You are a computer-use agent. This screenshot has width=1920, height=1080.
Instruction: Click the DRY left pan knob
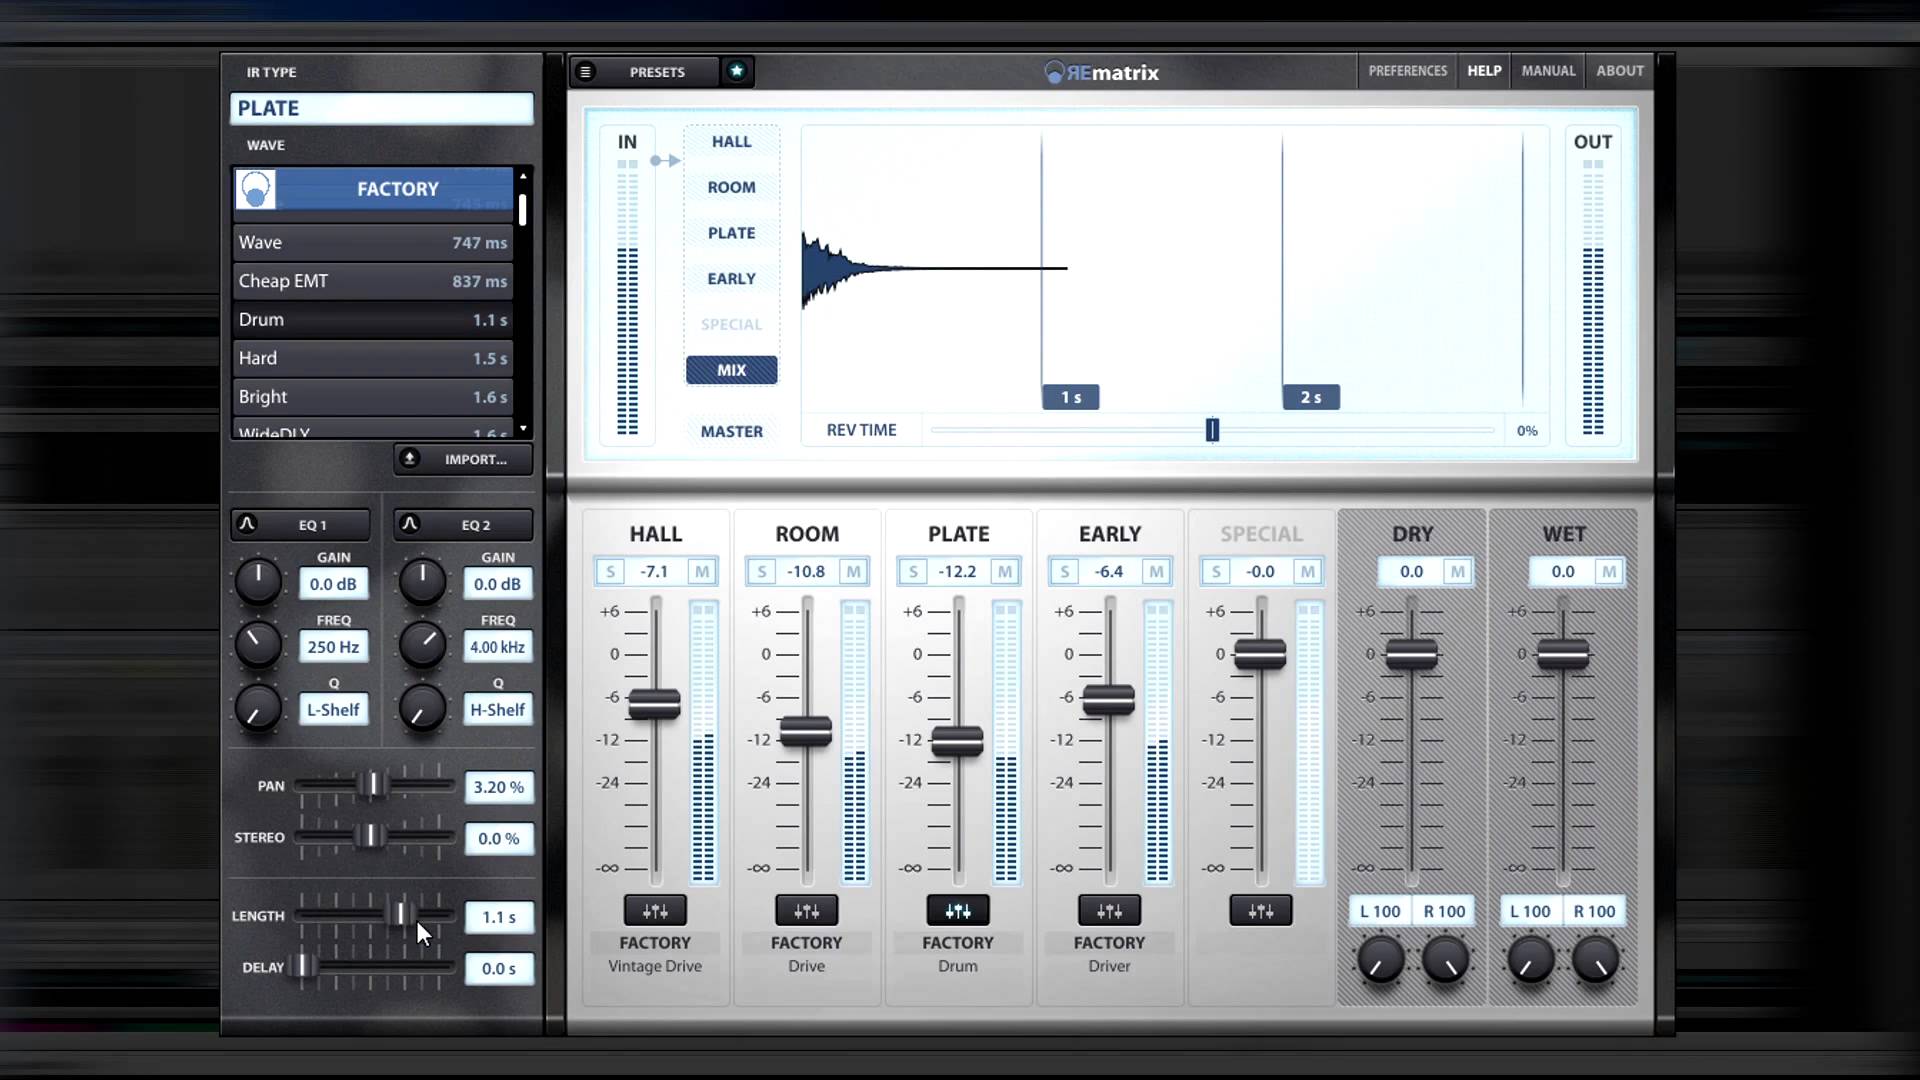(1380, 960)
